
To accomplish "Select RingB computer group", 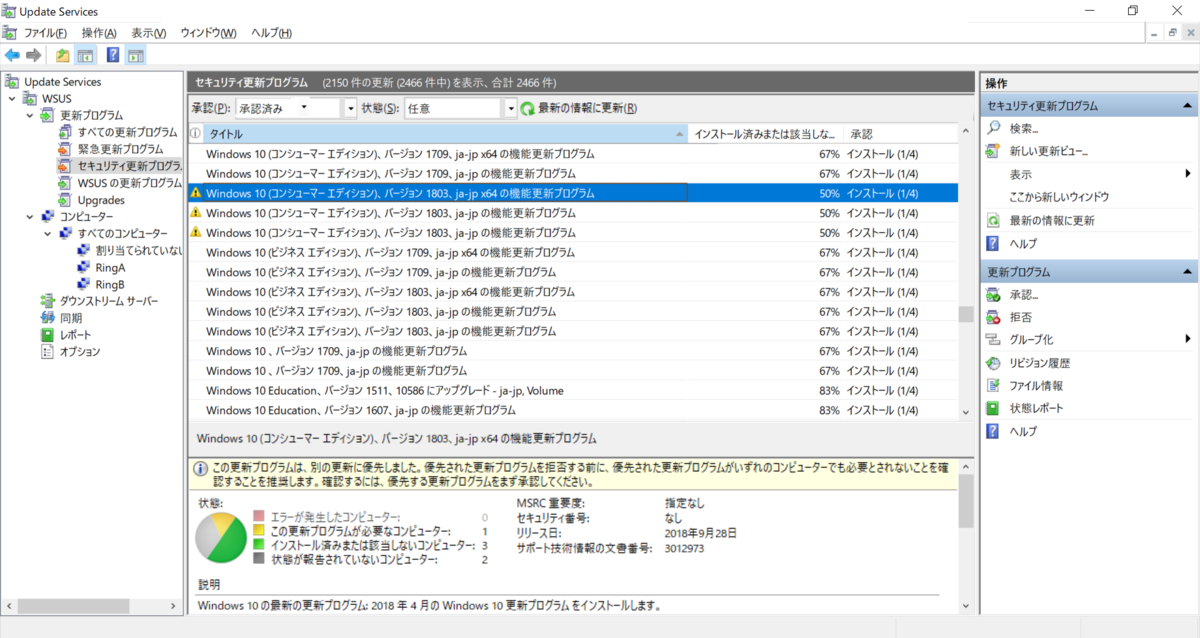I will 110,284.
